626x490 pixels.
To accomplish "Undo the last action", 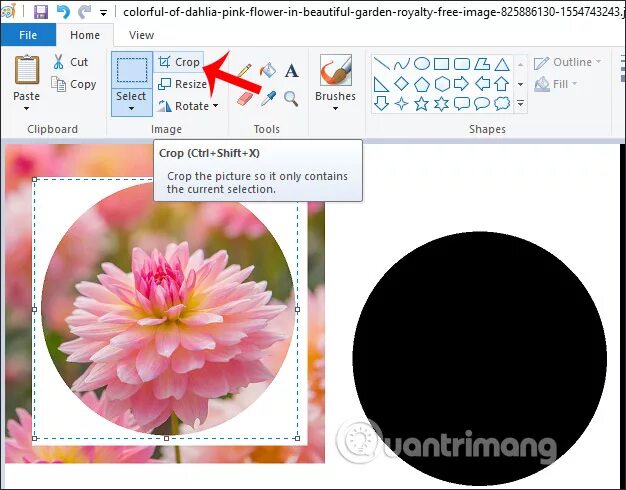I will [x=63, y=12].
